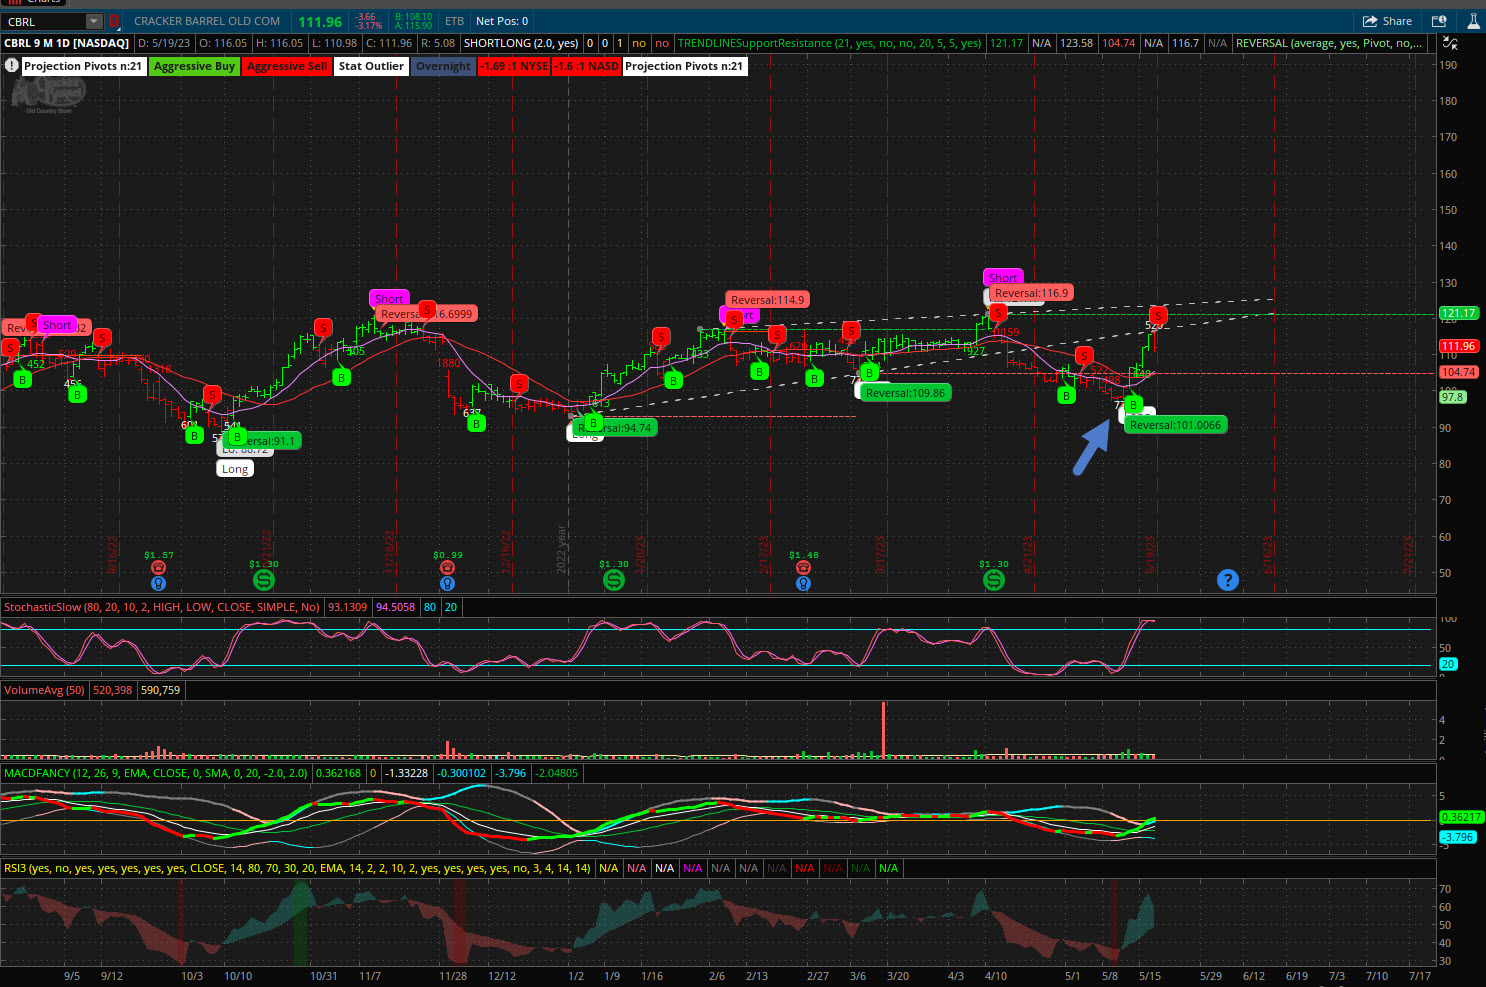Click the 3/20 date on time axis
The height and width of the screenshot is (987, 1486).
(x=898, y=976)
